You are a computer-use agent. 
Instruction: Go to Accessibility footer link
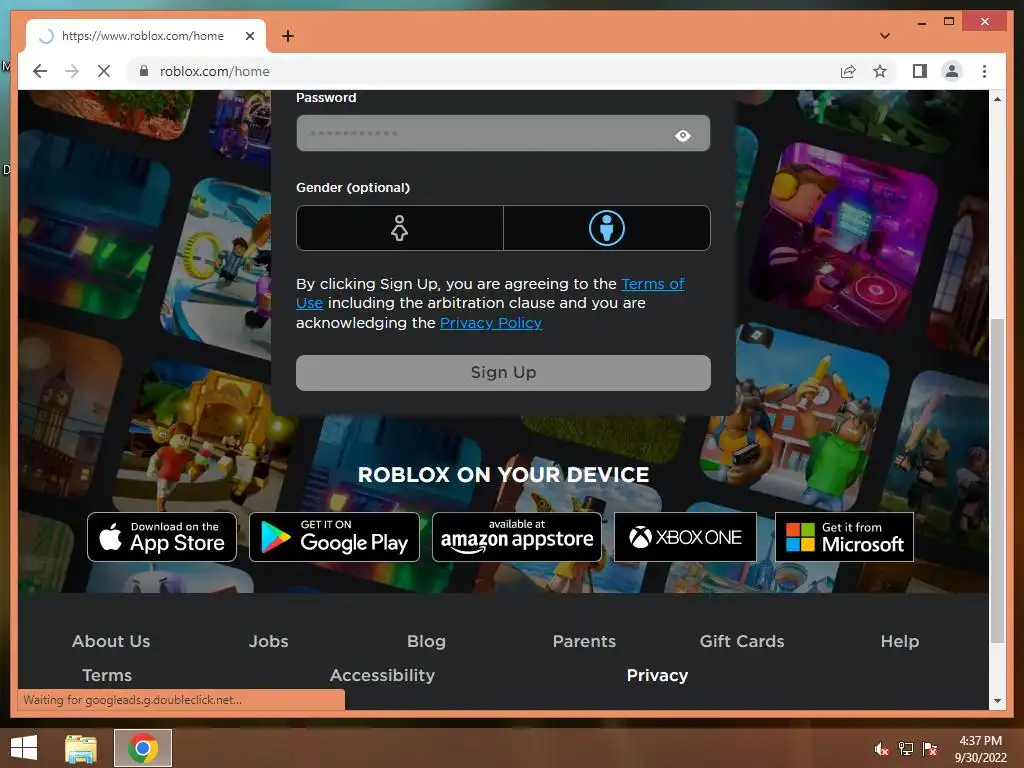click(382, 675)
